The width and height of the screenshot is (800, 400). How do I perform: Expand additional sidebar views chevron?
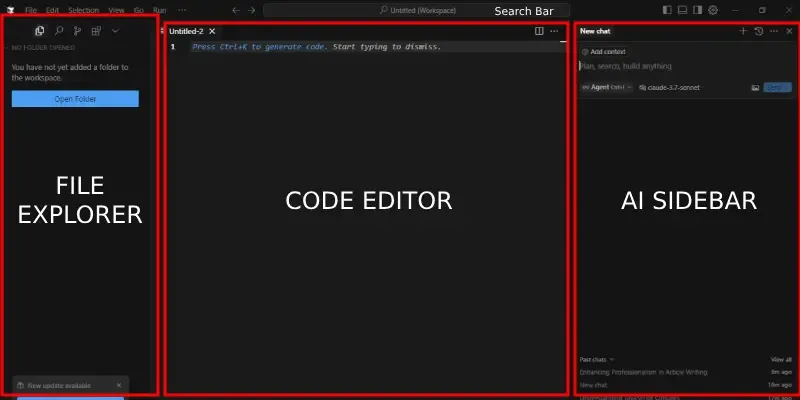coord(115,31)
